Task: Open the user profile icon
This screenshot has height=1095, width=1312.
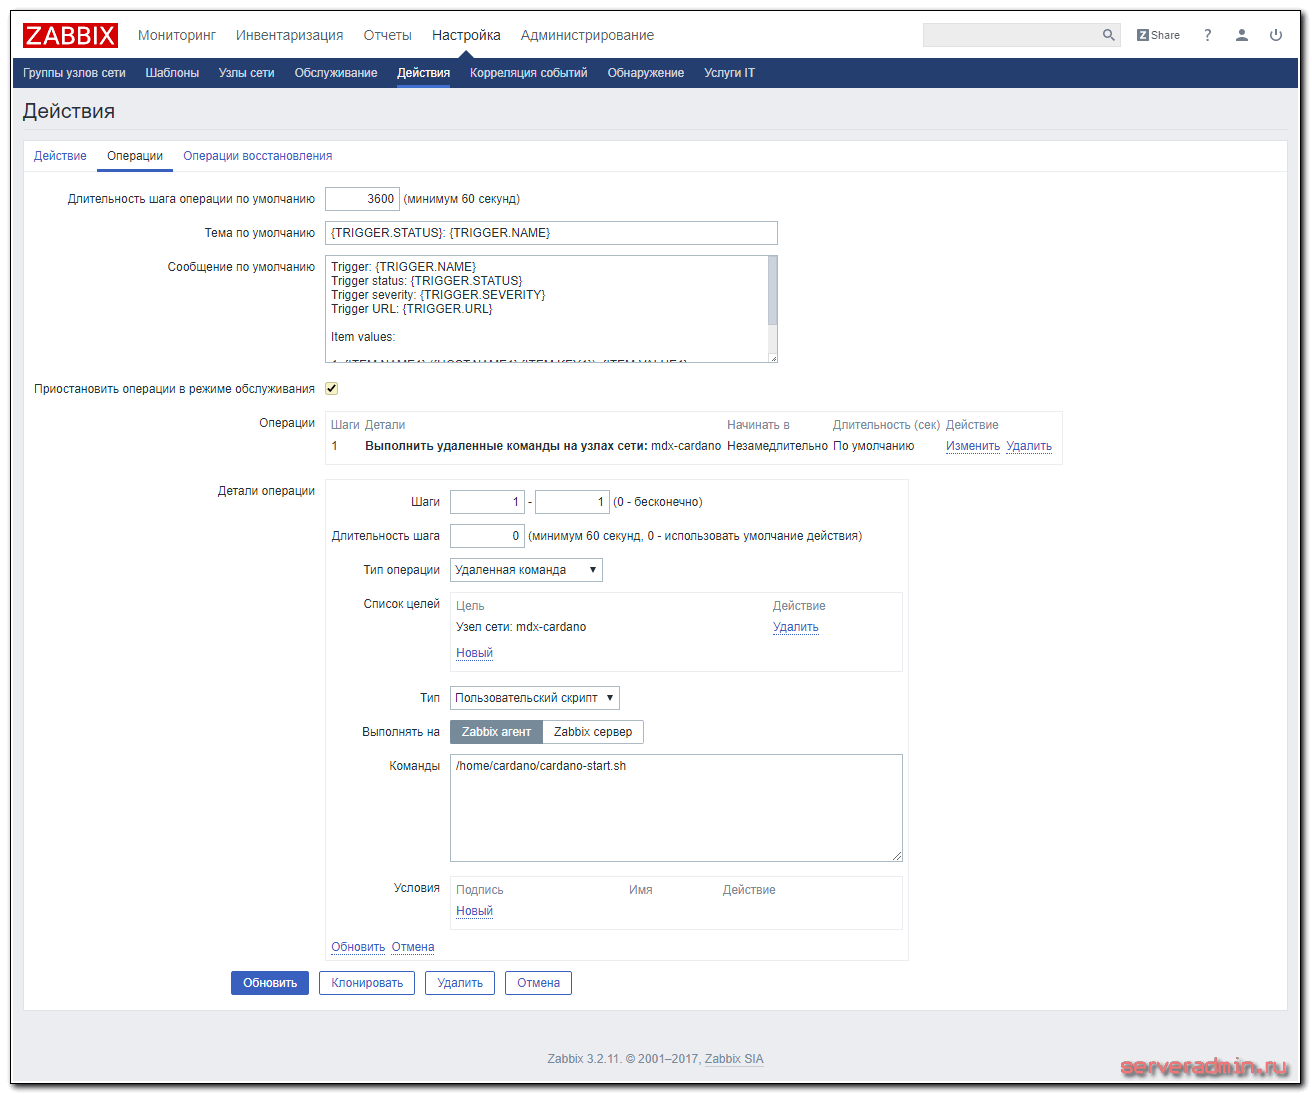Action: (1242, 35)
